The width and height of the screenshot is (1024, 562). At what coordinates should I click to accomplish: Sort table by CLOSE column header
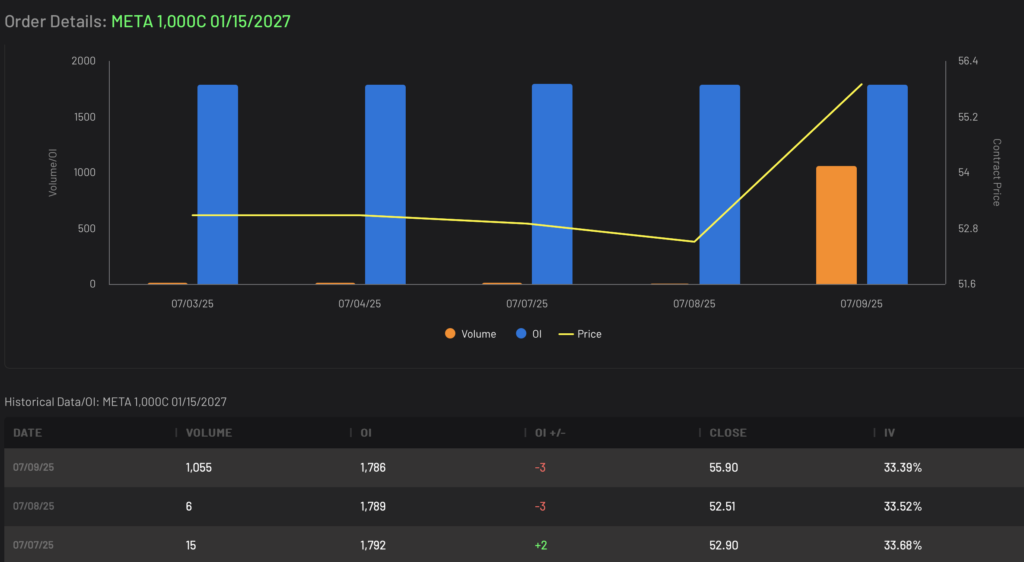[728, 433]
